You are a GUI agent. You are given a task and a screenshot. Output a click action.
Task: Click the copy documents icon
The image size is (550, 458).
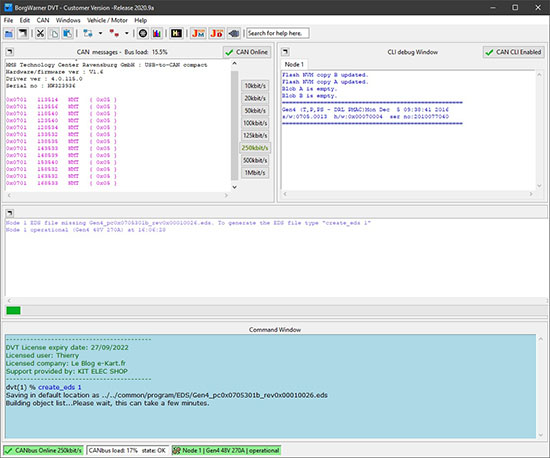pos(54,33)
